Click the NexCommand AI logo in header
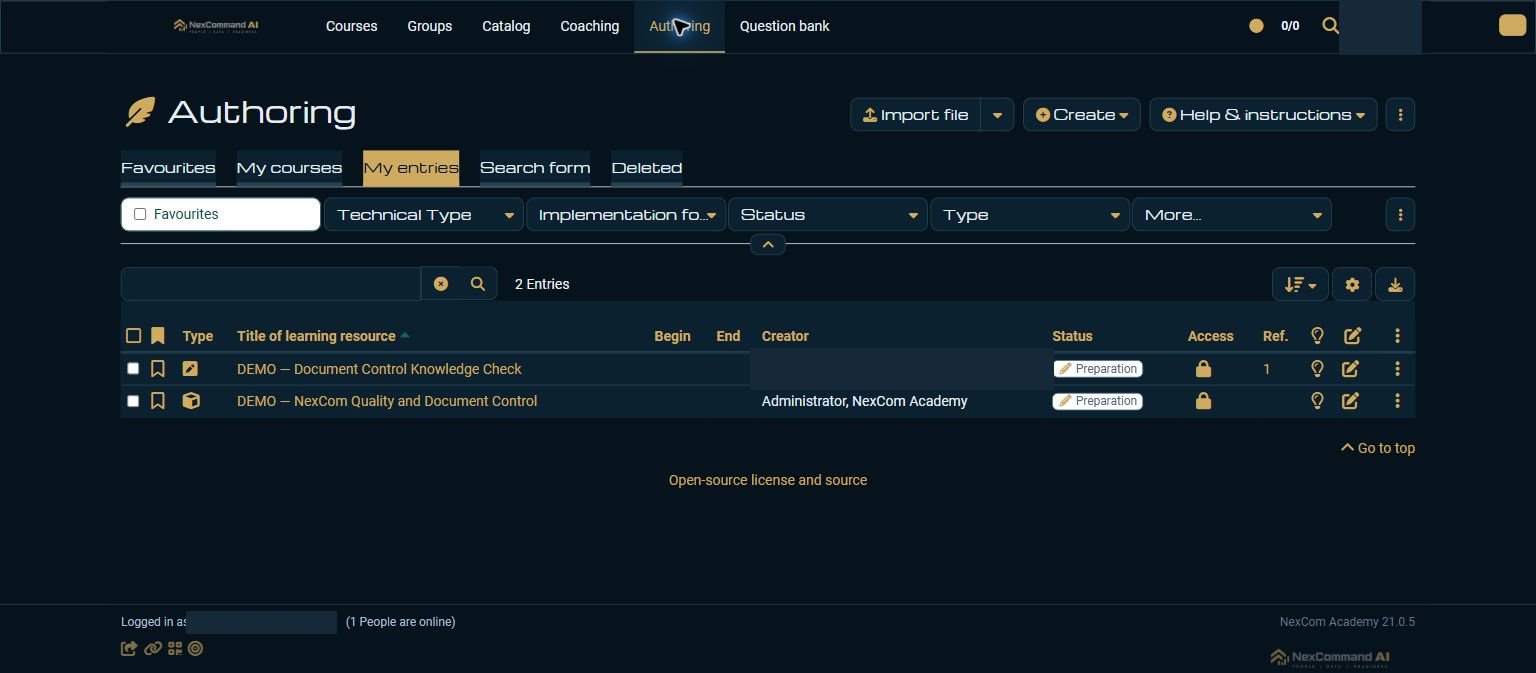Screen dimensions: 1536x673 pyautogui.click(x=216, y=26)
